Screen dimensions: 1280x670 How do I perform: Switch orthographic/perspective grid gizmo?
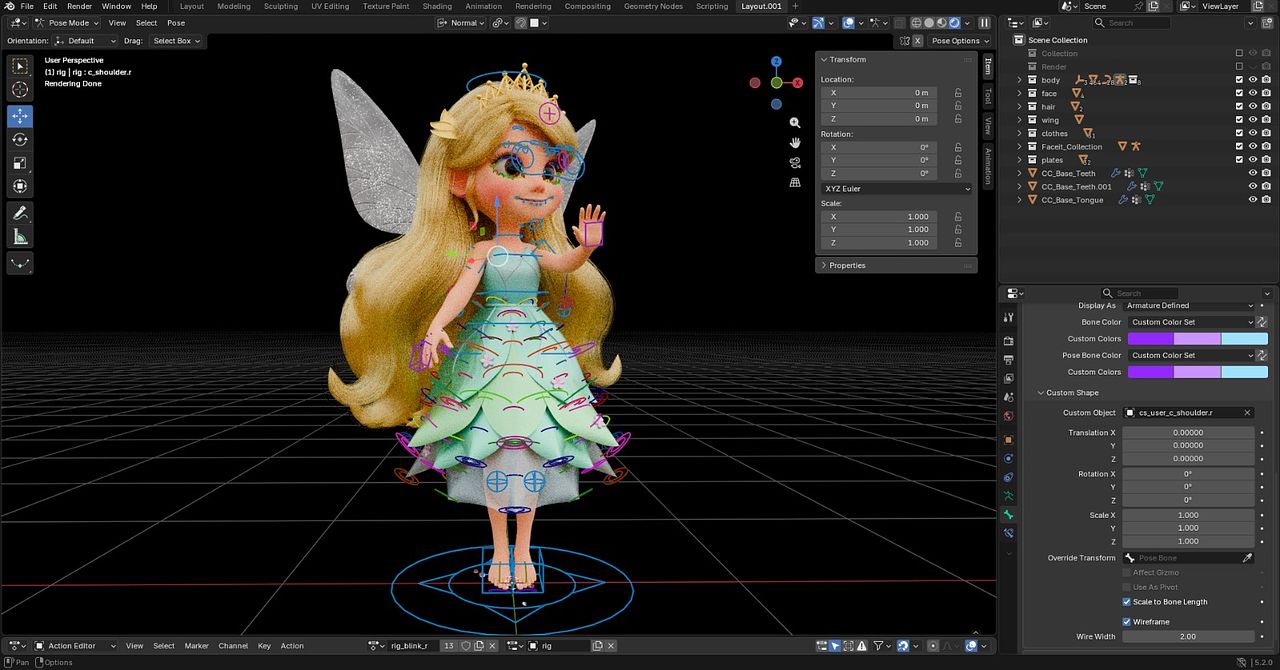pyautogui.click(x=795, y=182)
